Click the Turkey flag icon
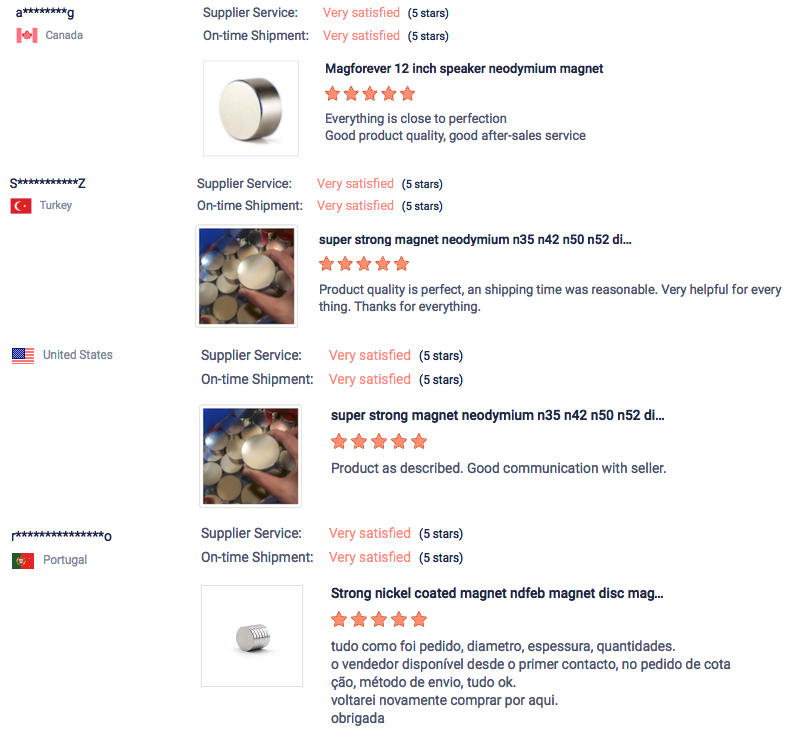Screen dimensions: 788x740 pyautogui.click(x=21, y=206)
